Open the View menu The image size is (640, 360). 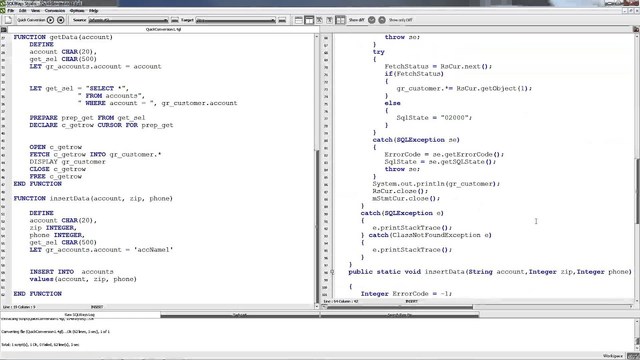[36, 11]
